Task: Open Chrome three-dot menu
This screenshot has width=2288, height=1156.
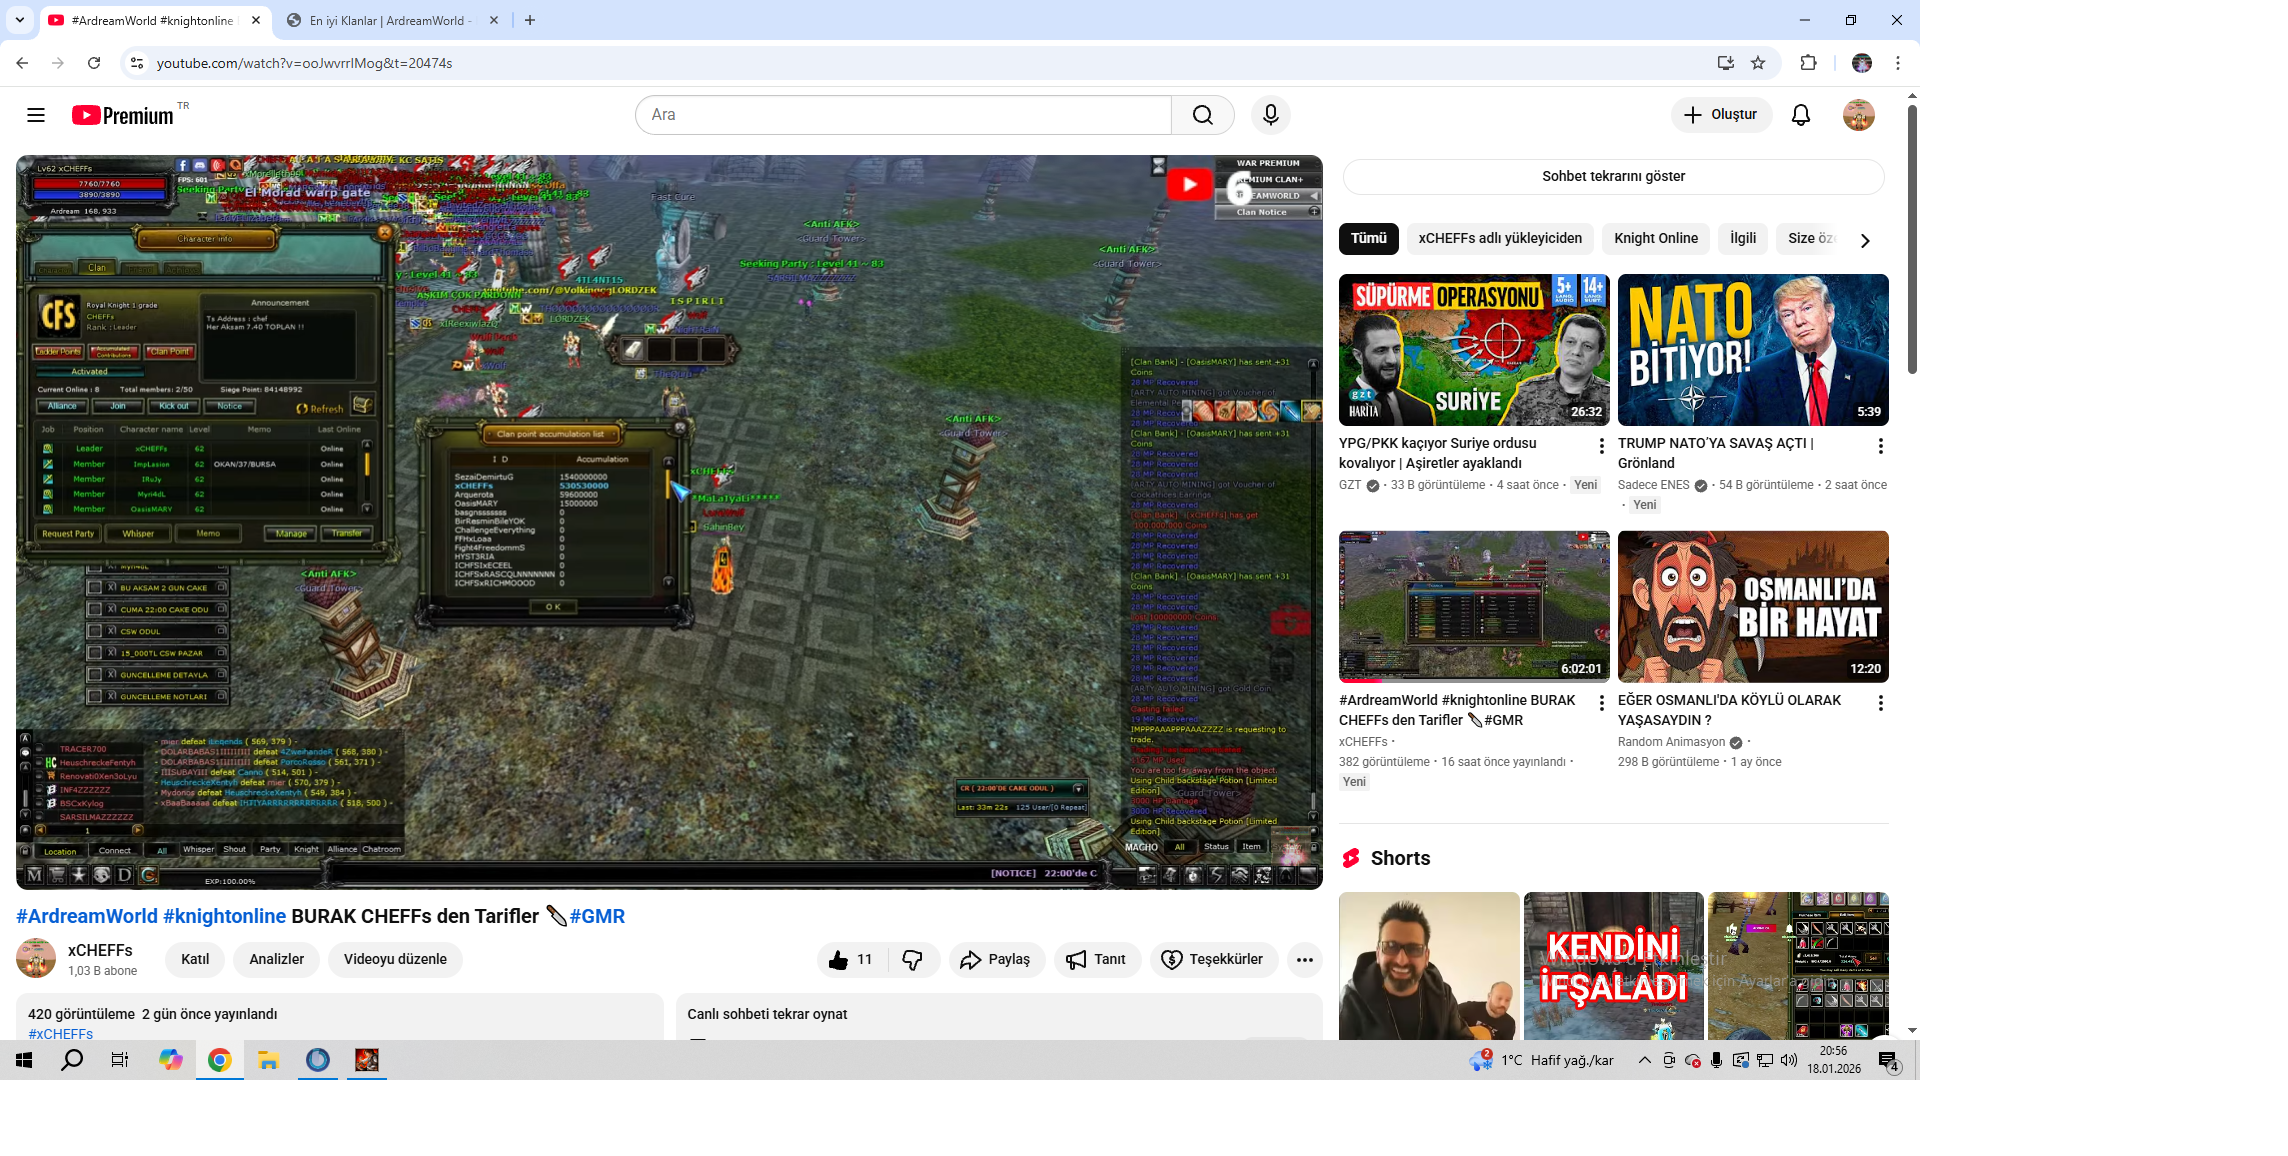Action: (x=1898, y=63)
